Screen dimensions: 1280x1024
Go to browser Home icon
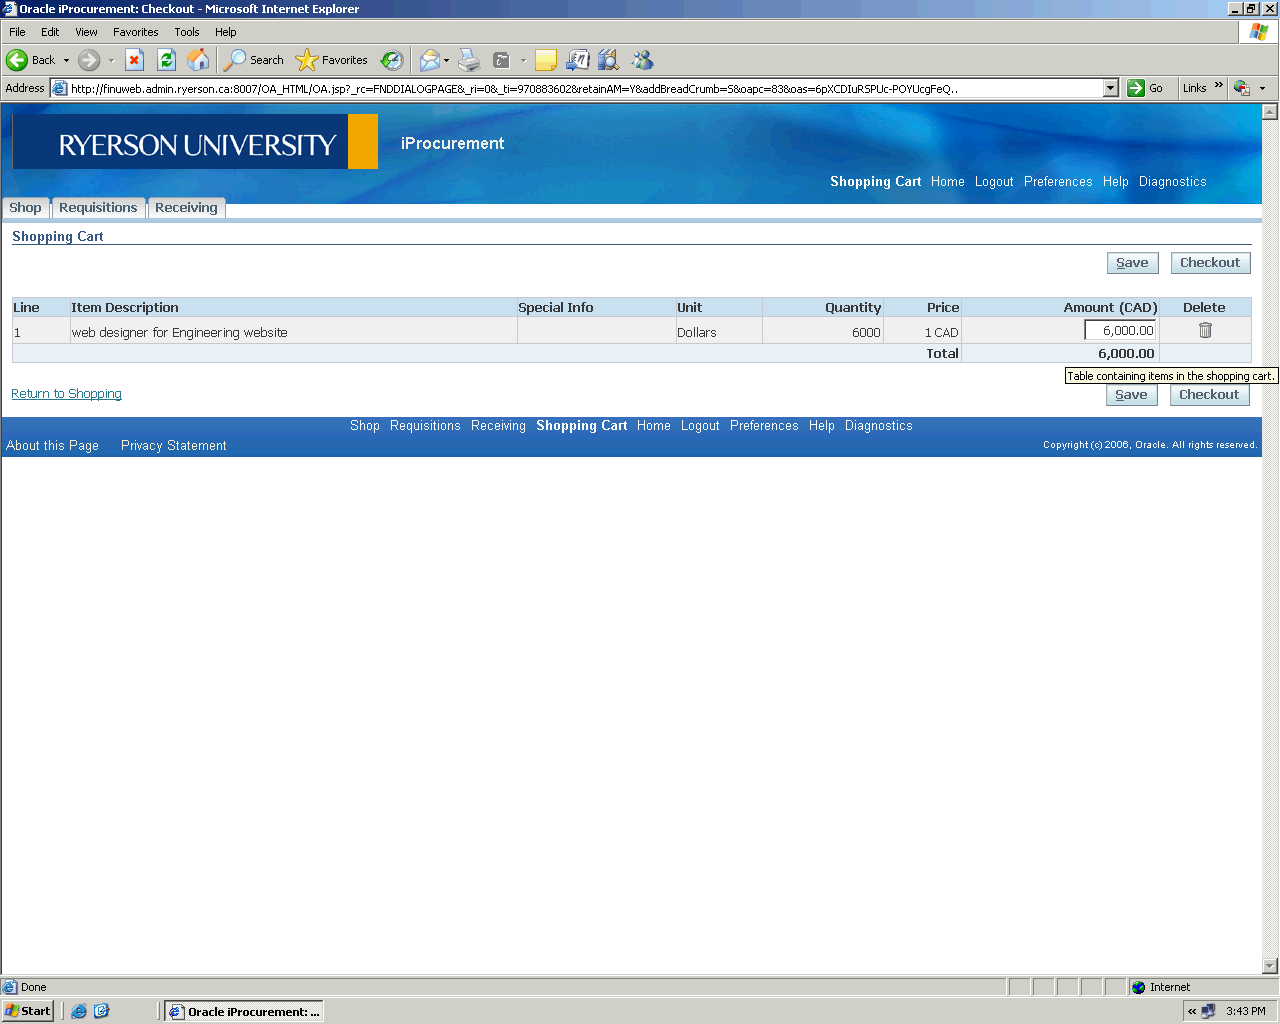(x=199, y=60)
